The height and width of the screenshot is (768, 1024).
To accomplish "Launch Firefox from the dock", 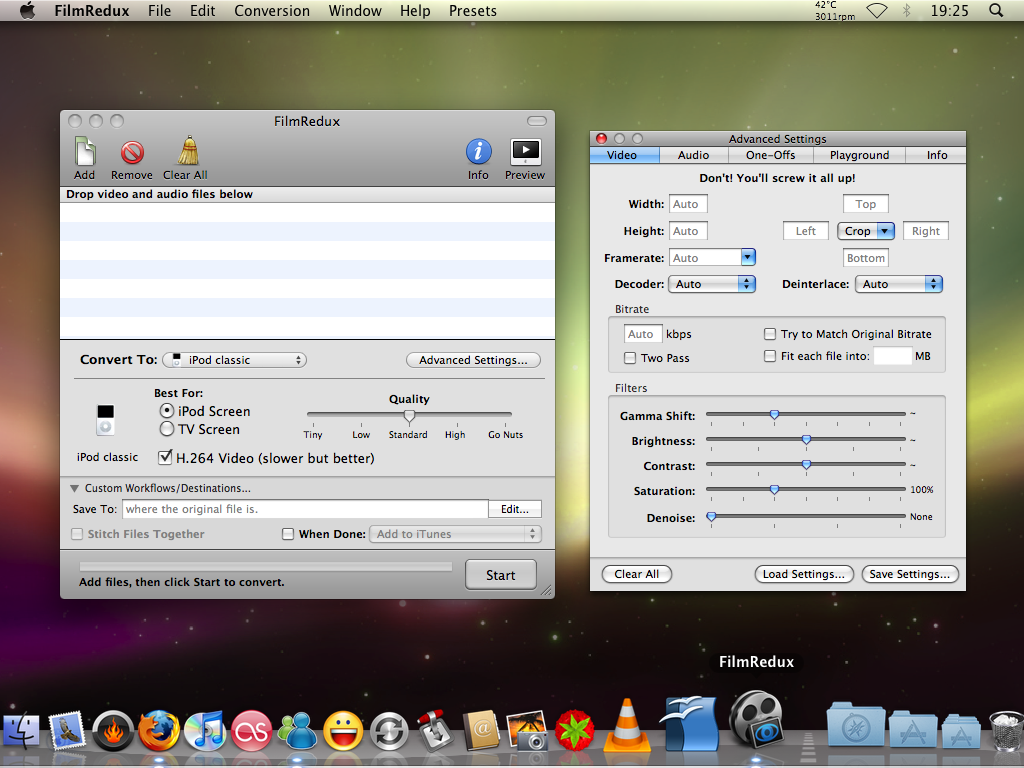I will point(158,731).
